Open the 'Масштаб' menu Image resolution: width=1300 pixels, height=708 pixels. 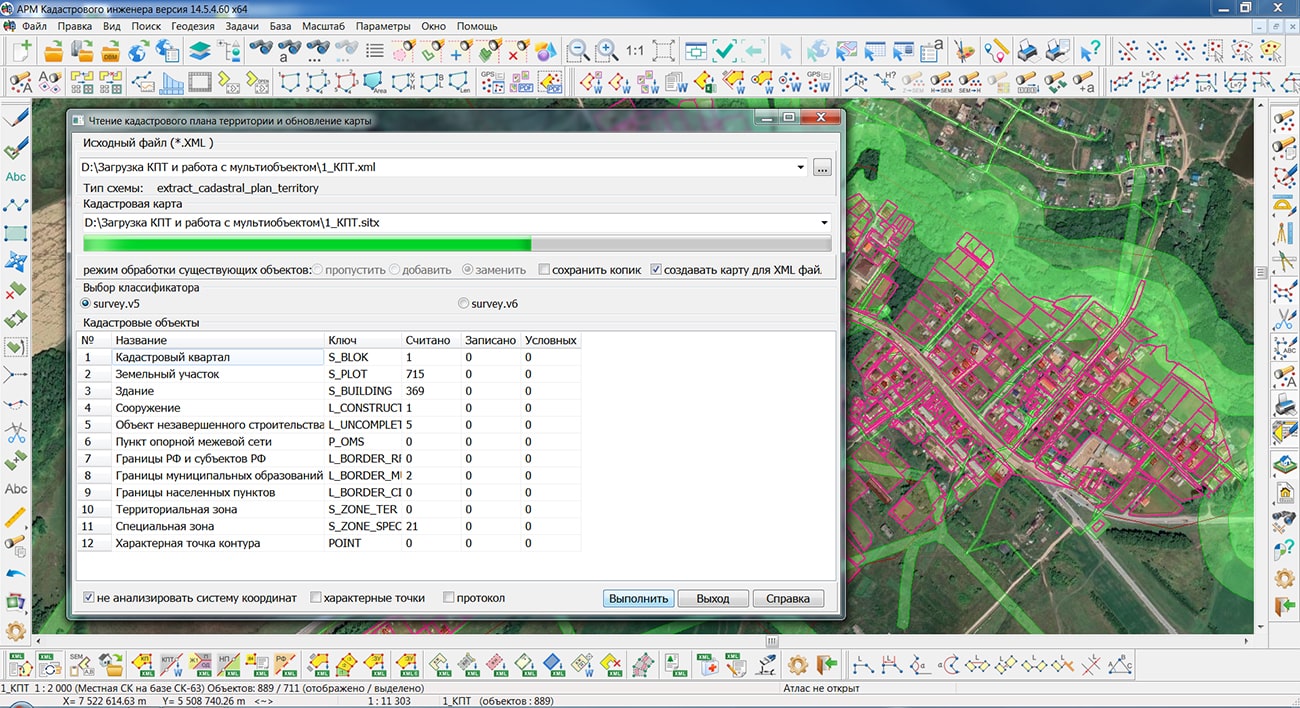coord(320,26)
